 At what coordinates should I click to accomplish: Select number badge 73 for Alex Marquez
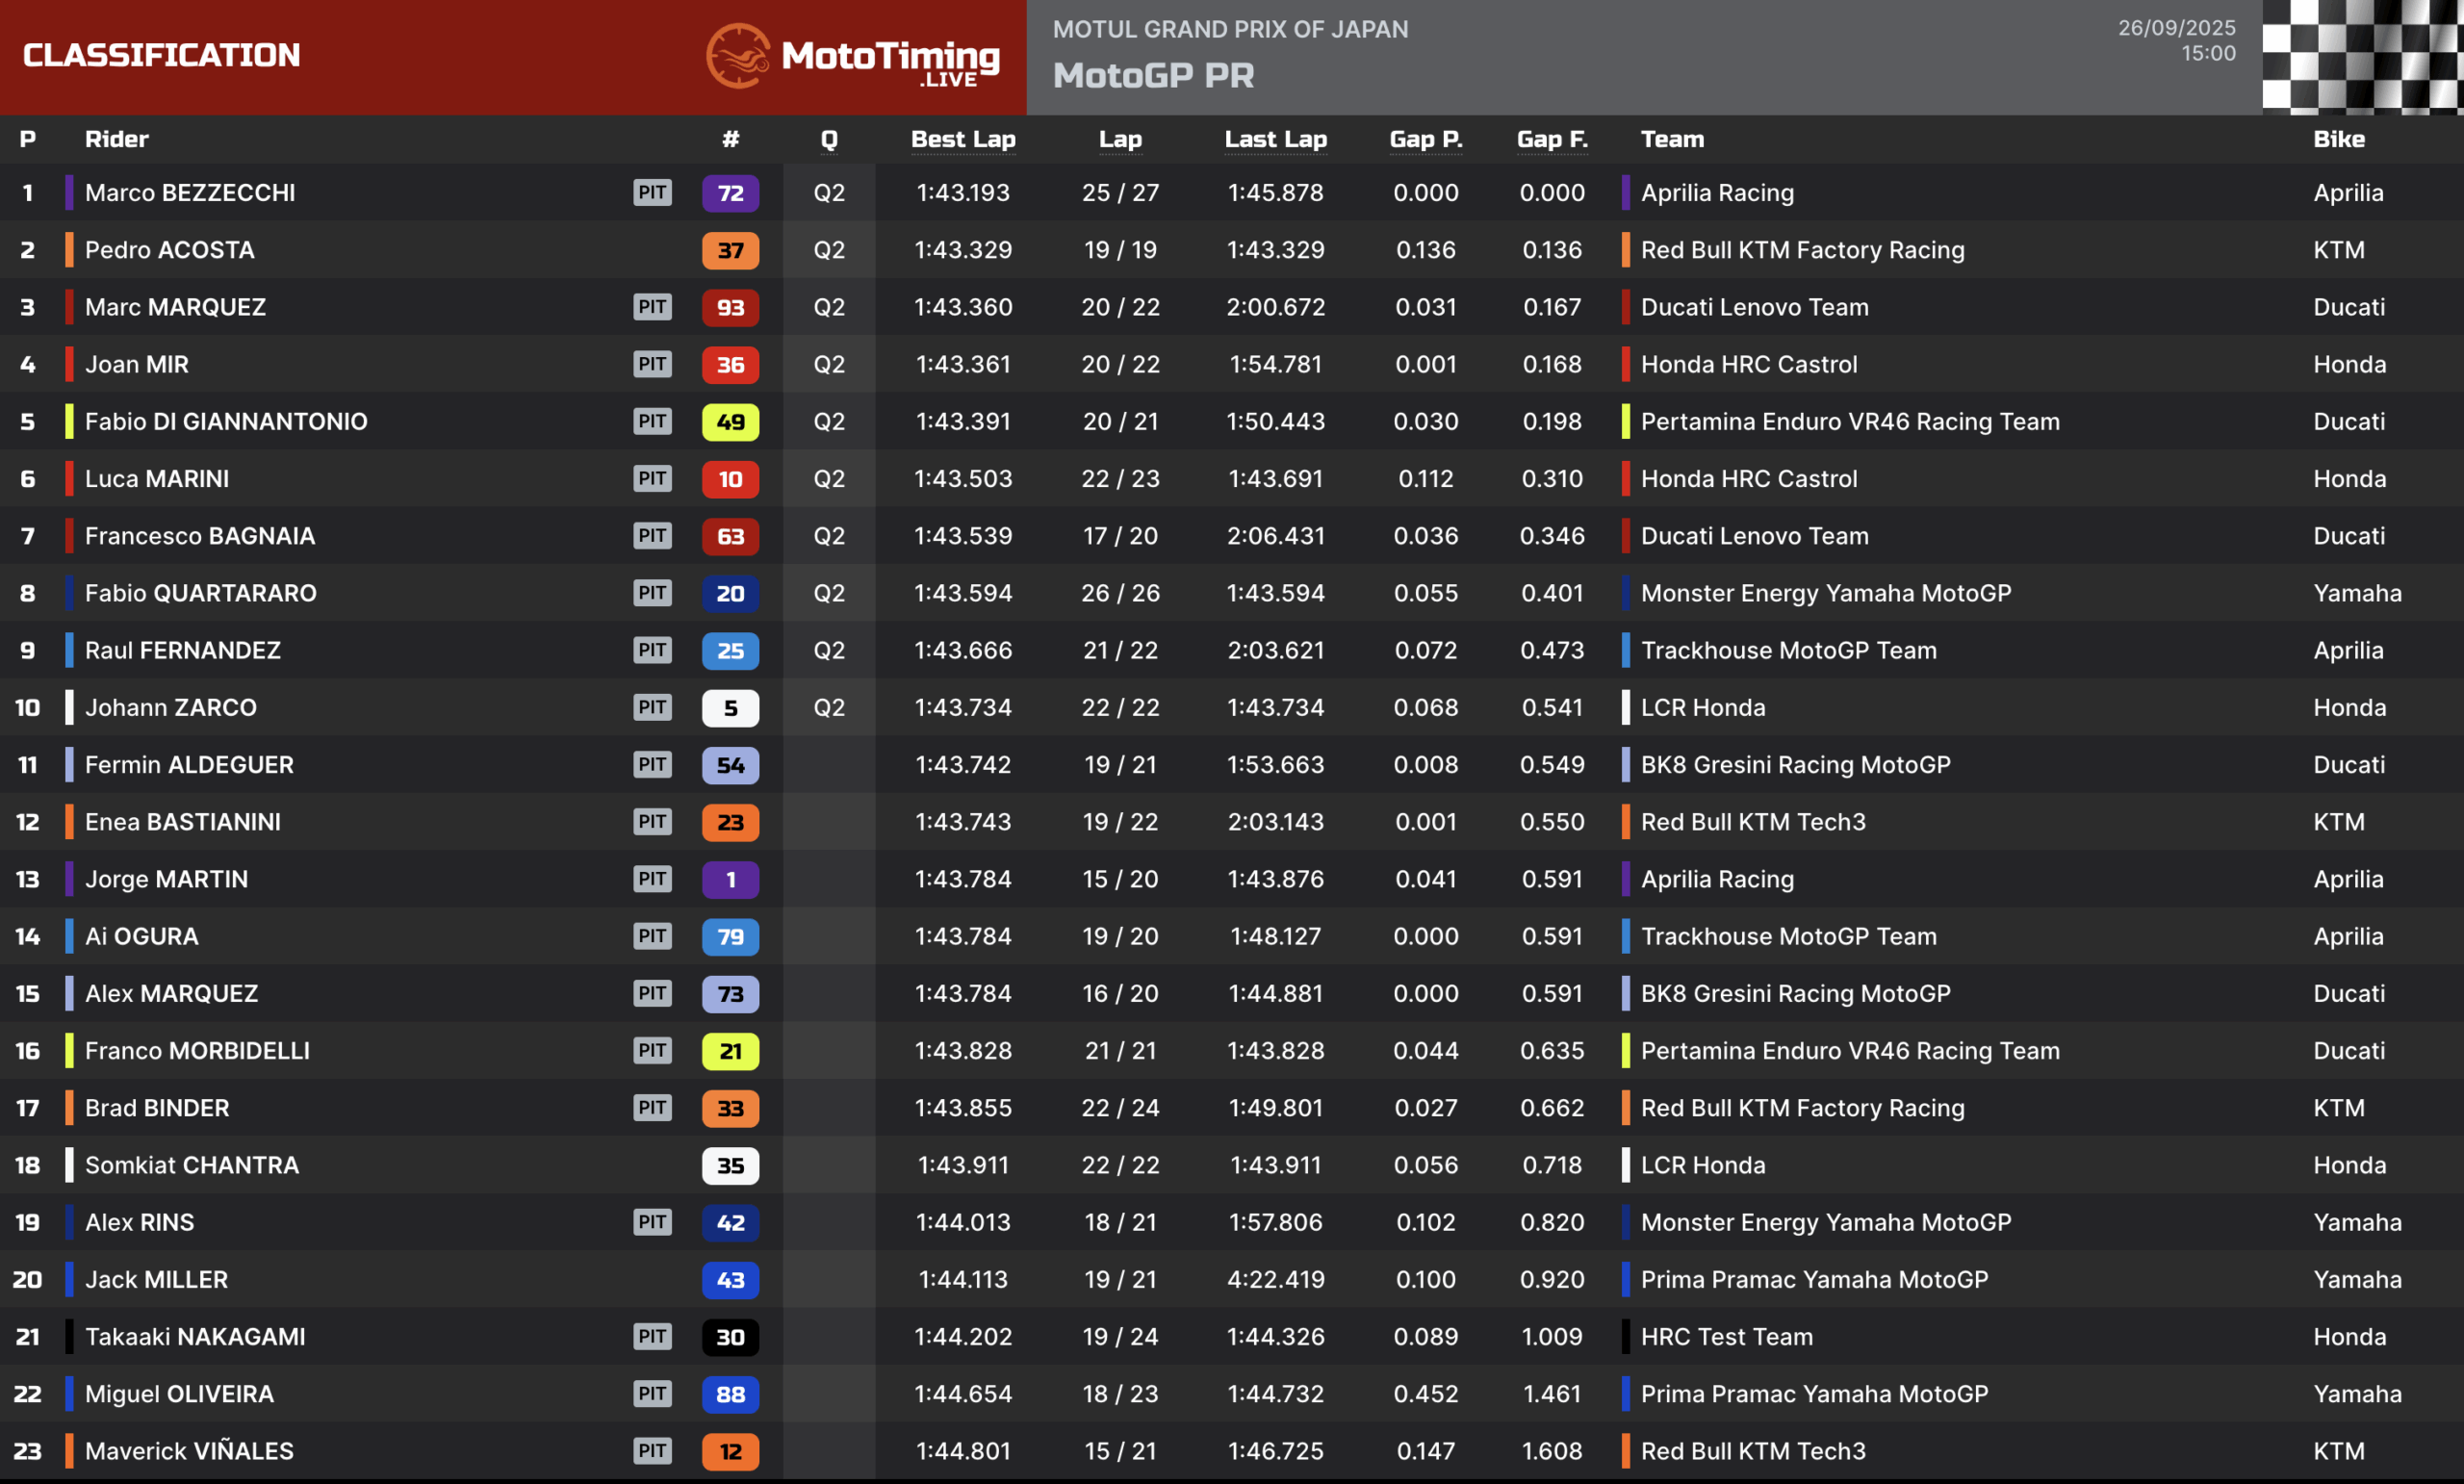(x=730, y=994)
